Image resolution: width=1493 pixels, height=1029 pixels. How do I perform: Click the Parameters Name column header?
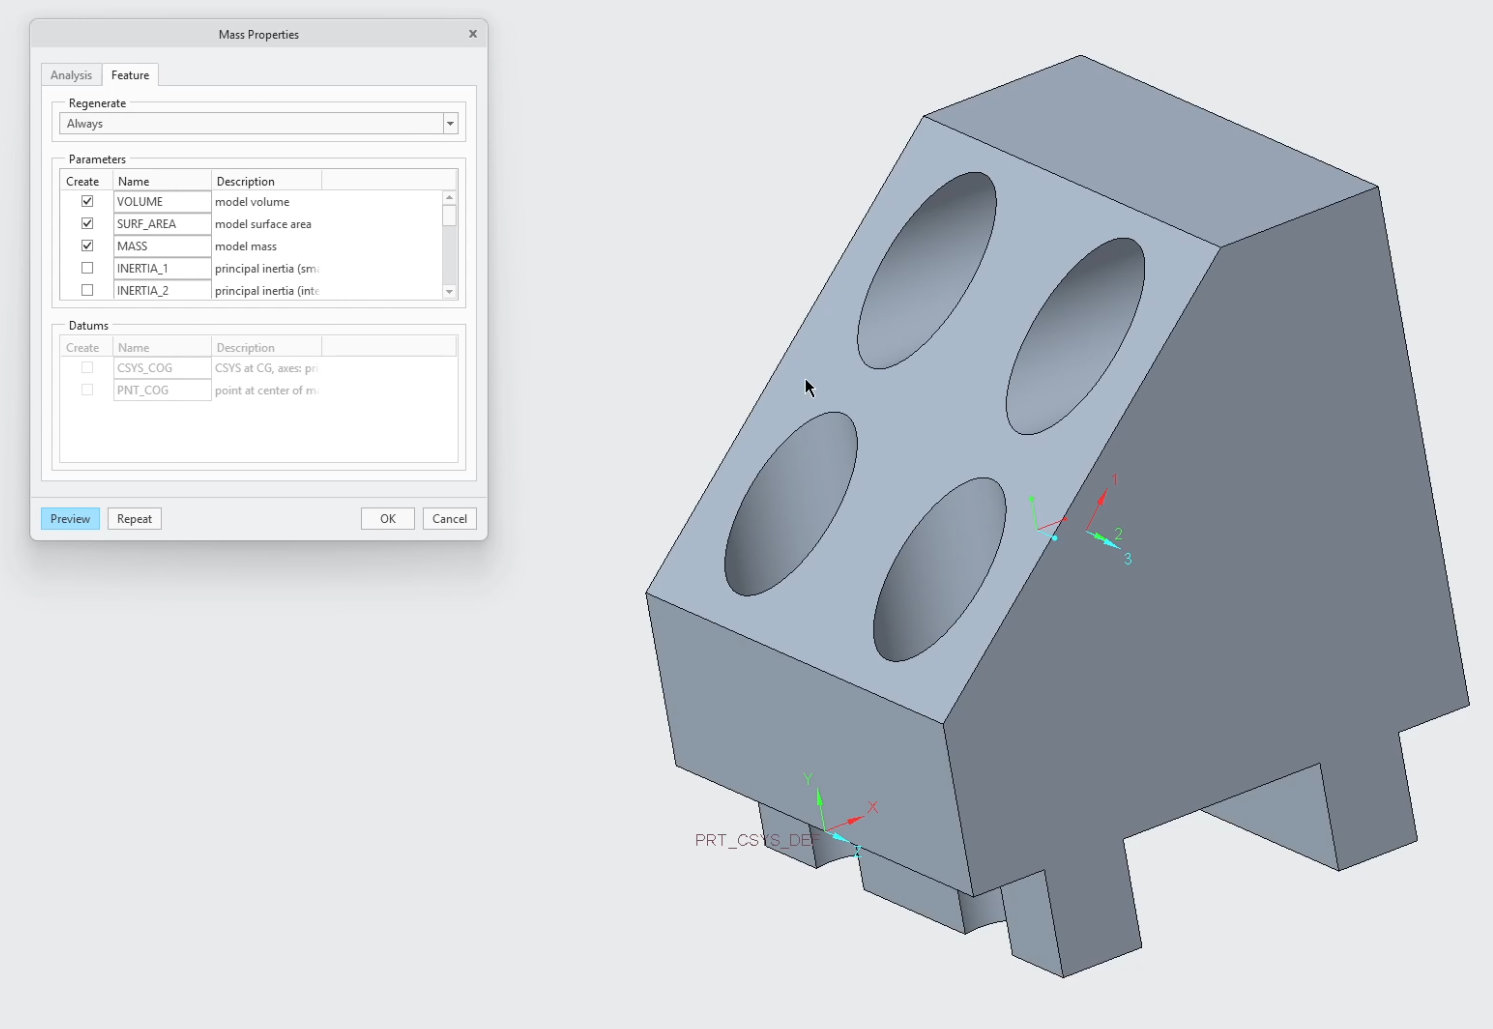[162, 181]
